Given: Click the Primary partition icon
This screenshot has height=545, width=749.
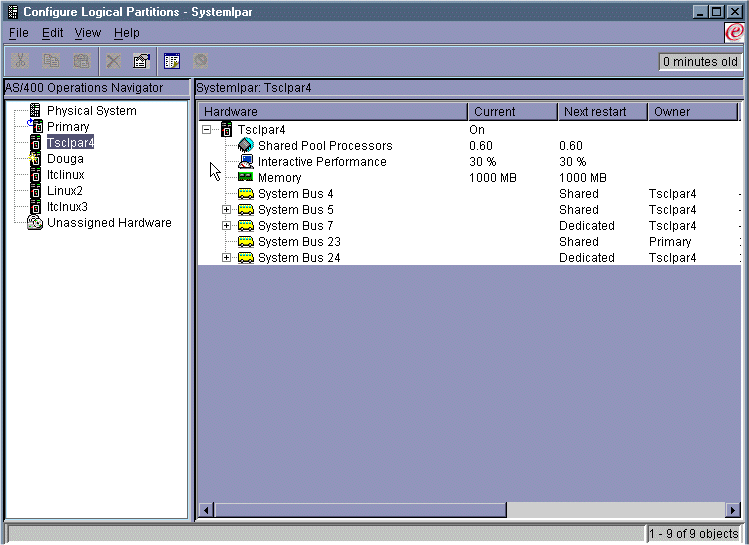Looking at the screenshot, I should (35, 126).
